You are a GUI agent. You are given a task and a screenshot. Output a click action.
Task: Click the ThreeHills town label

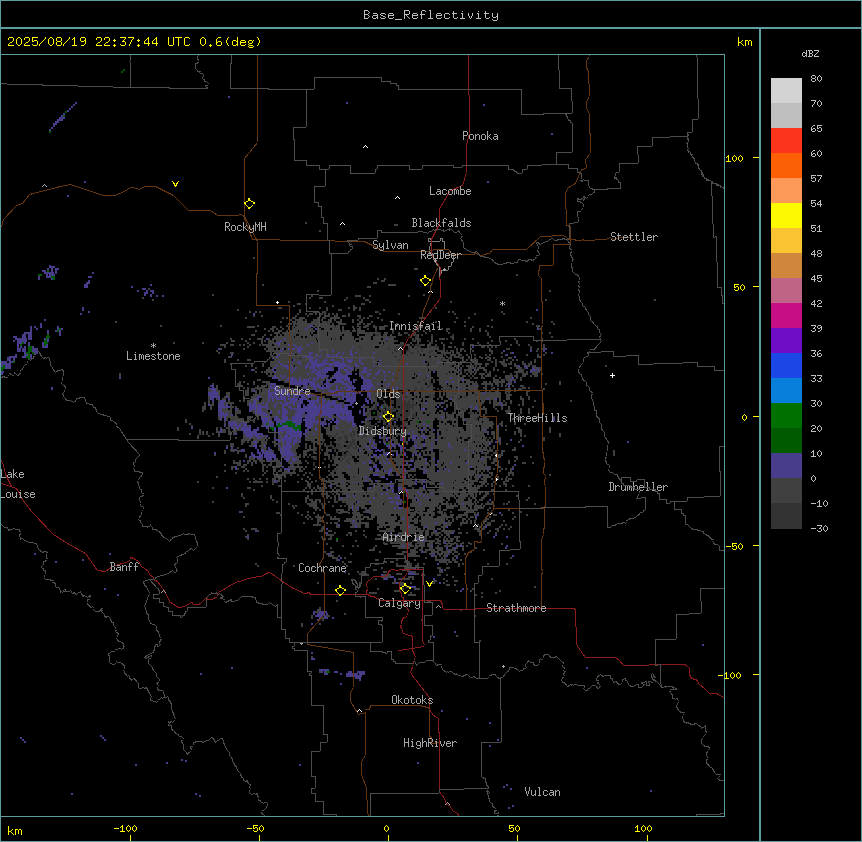(537, 418)
